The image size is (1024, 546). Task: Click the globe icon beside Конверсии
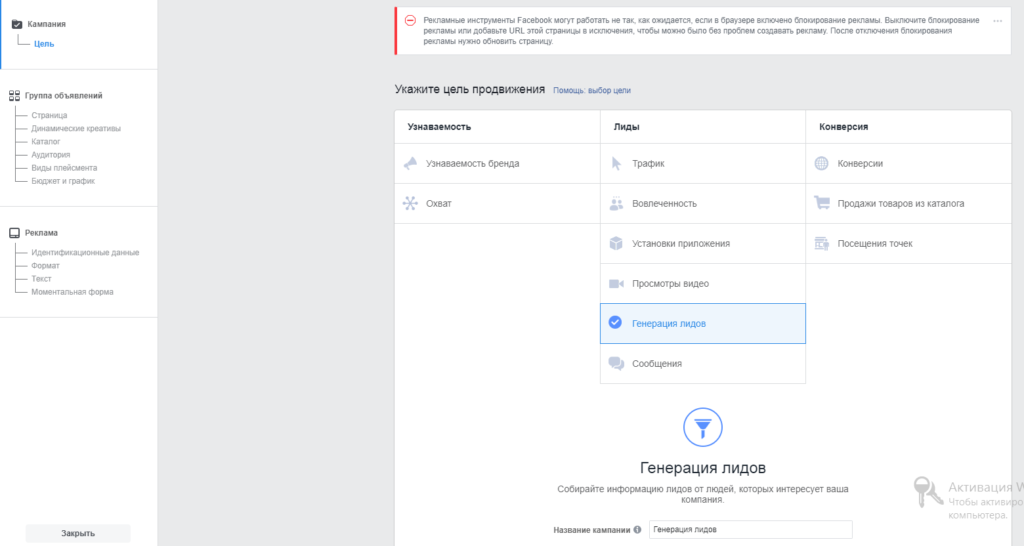(x=822, y=163)
